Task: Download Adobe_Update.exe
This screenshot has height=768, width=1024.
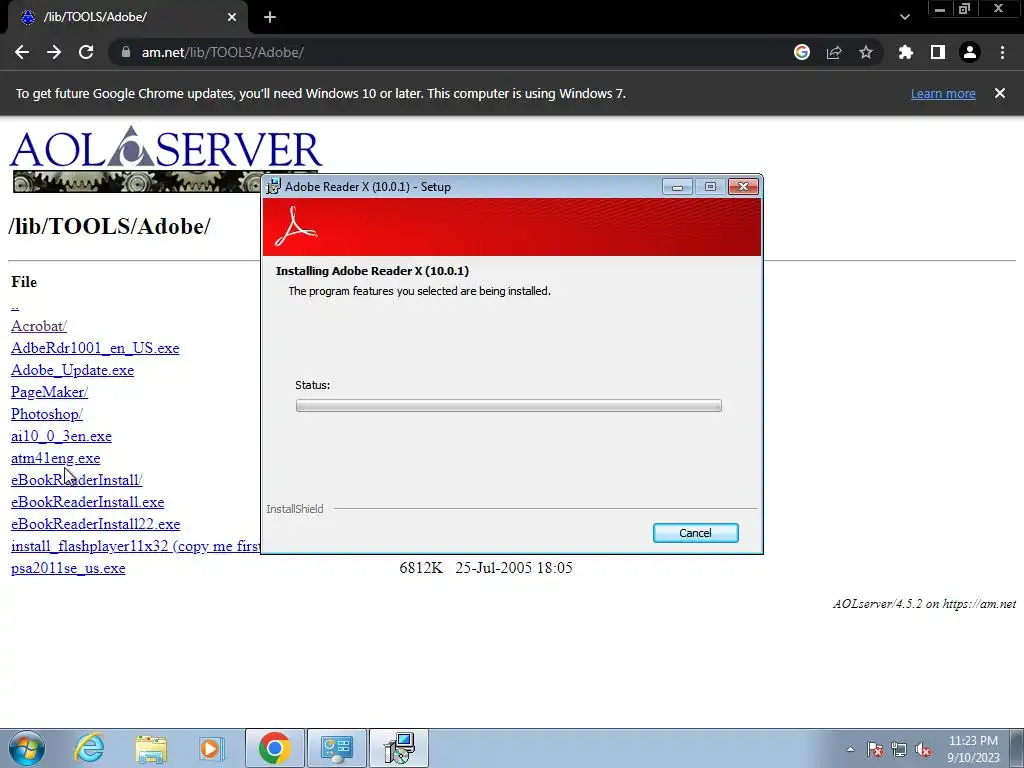Action: 72,370
